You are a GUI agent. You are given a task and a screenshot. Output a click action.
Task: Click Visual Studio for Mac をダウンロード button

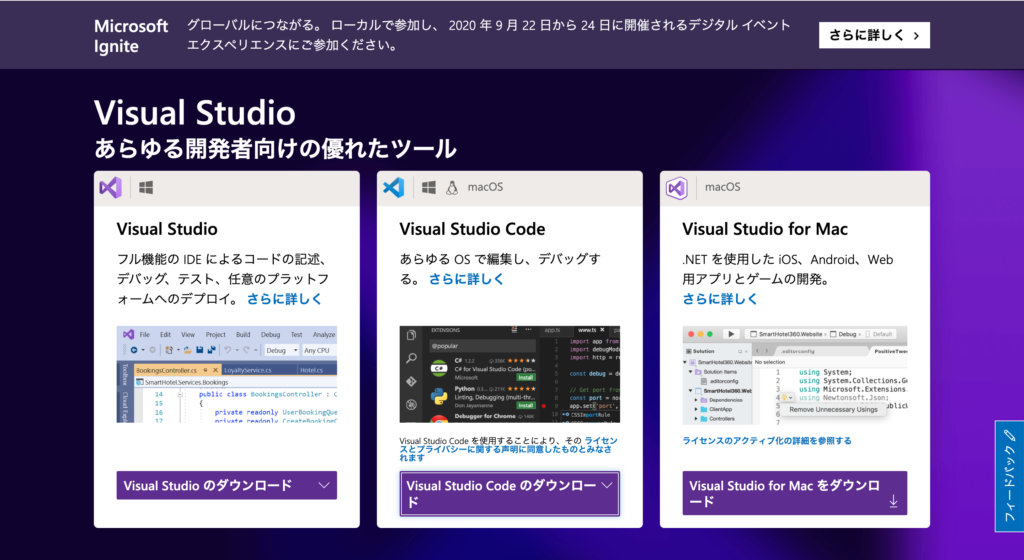tap(795, 493)
